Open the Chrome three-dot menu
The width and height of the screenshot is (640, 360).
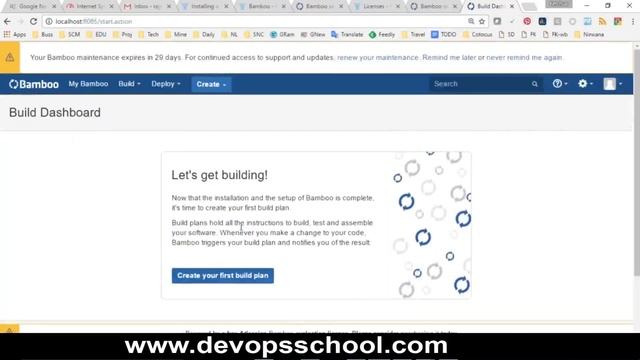point(633,21)
